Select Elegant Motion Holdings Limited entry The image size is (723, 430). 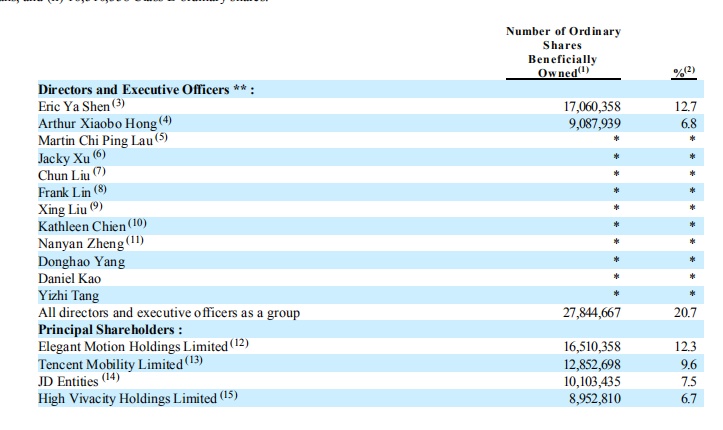coord(133,347)
